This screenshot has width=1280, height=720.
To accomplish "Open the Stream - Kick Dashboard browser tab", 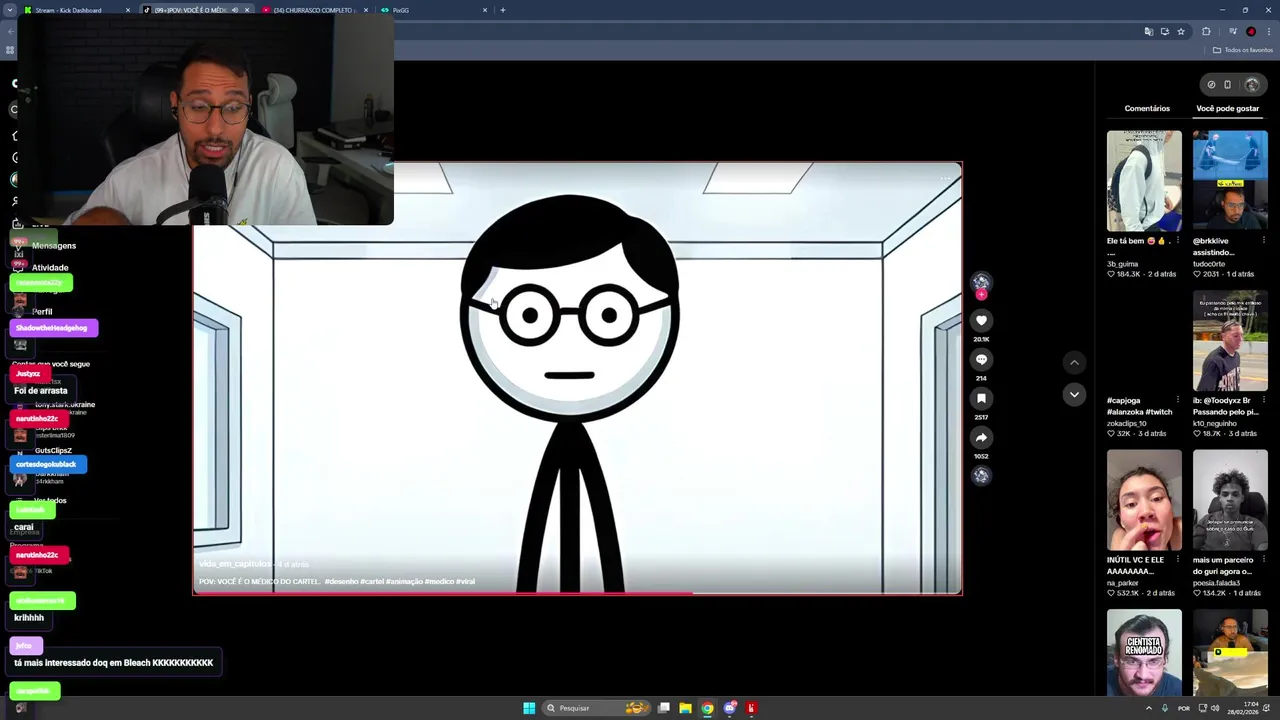I will click(77, 10).
